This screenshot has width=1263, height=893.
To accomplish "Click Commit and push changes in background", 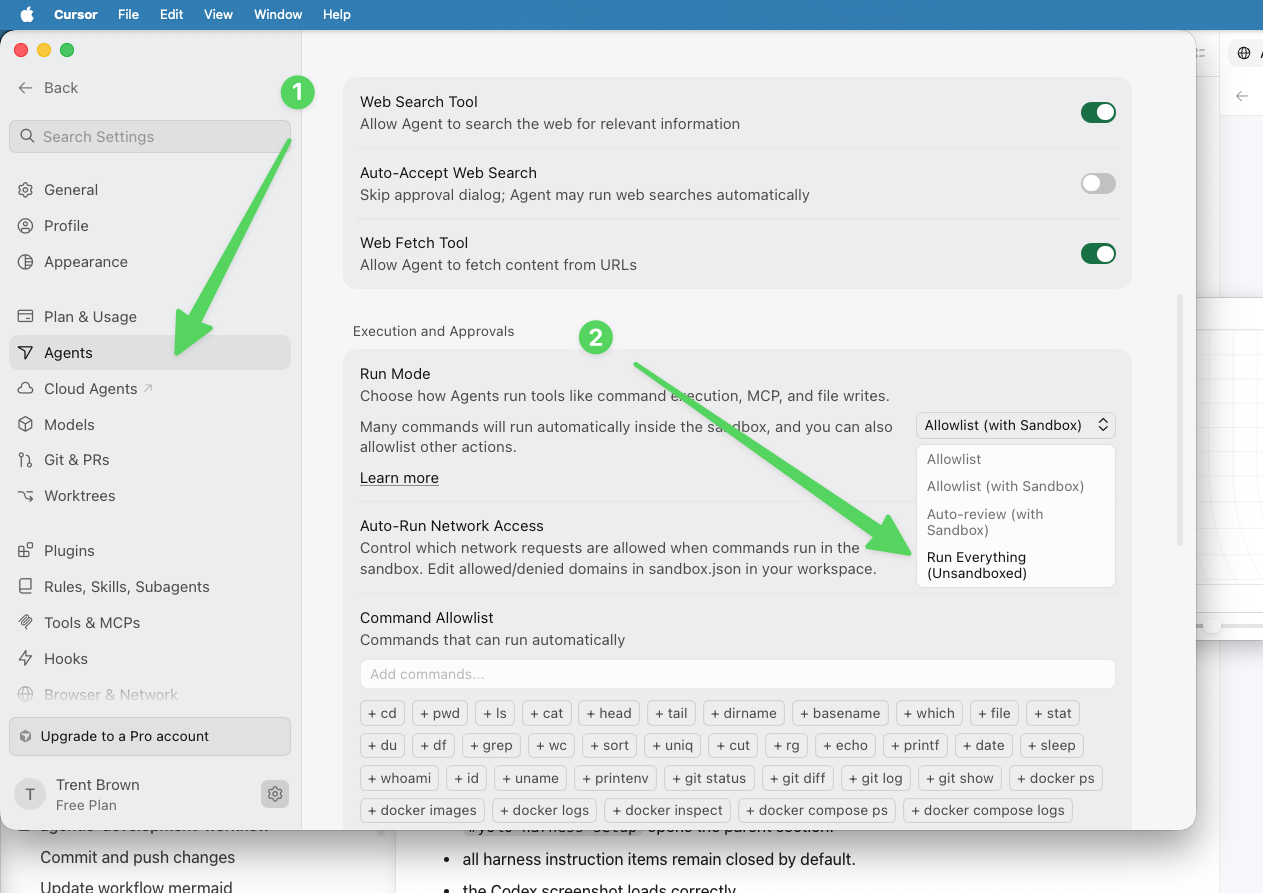I will [x=138, y=857].
